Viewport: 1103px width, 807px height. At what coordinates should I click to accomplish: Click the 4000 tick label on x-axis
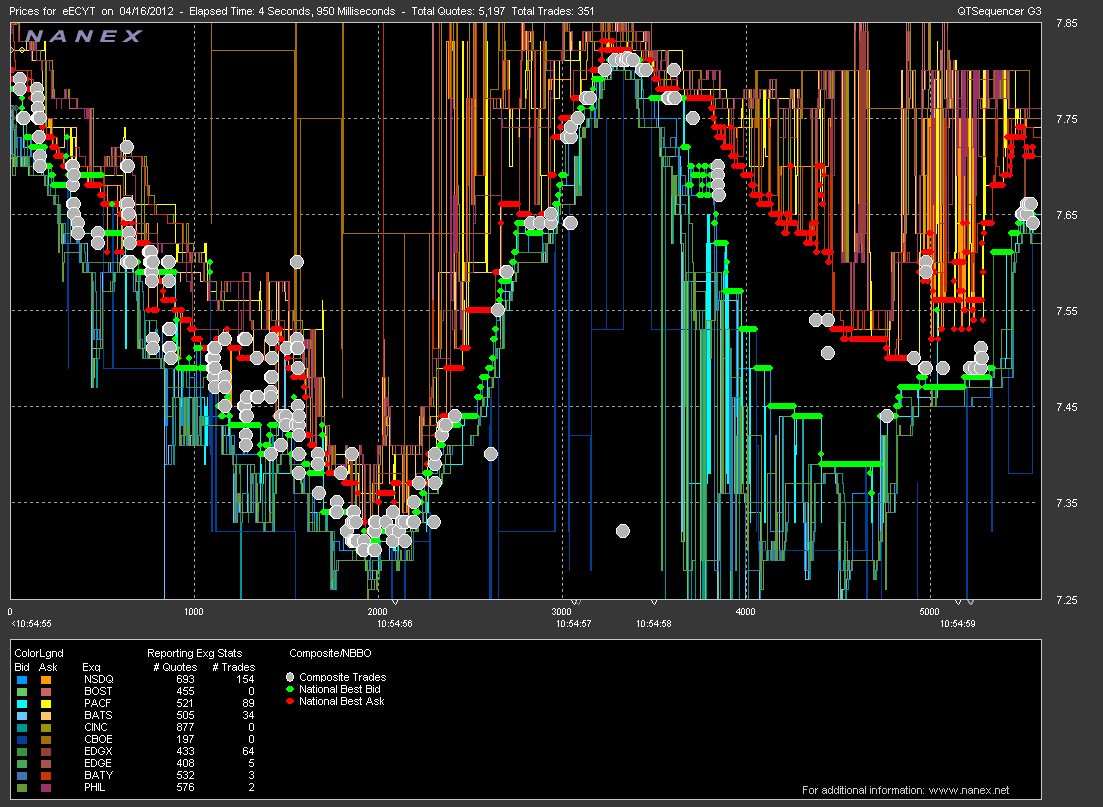[x=745, y=612]
